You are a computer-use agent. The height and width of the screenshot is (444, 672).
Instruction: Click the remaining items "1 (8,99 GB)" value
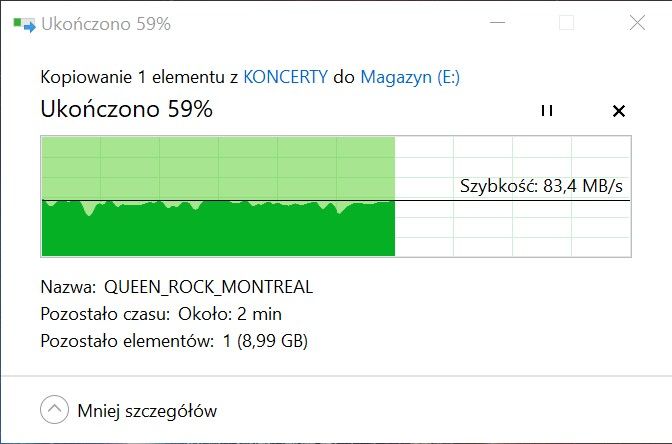pyautogui.click(x=264, y=341)
